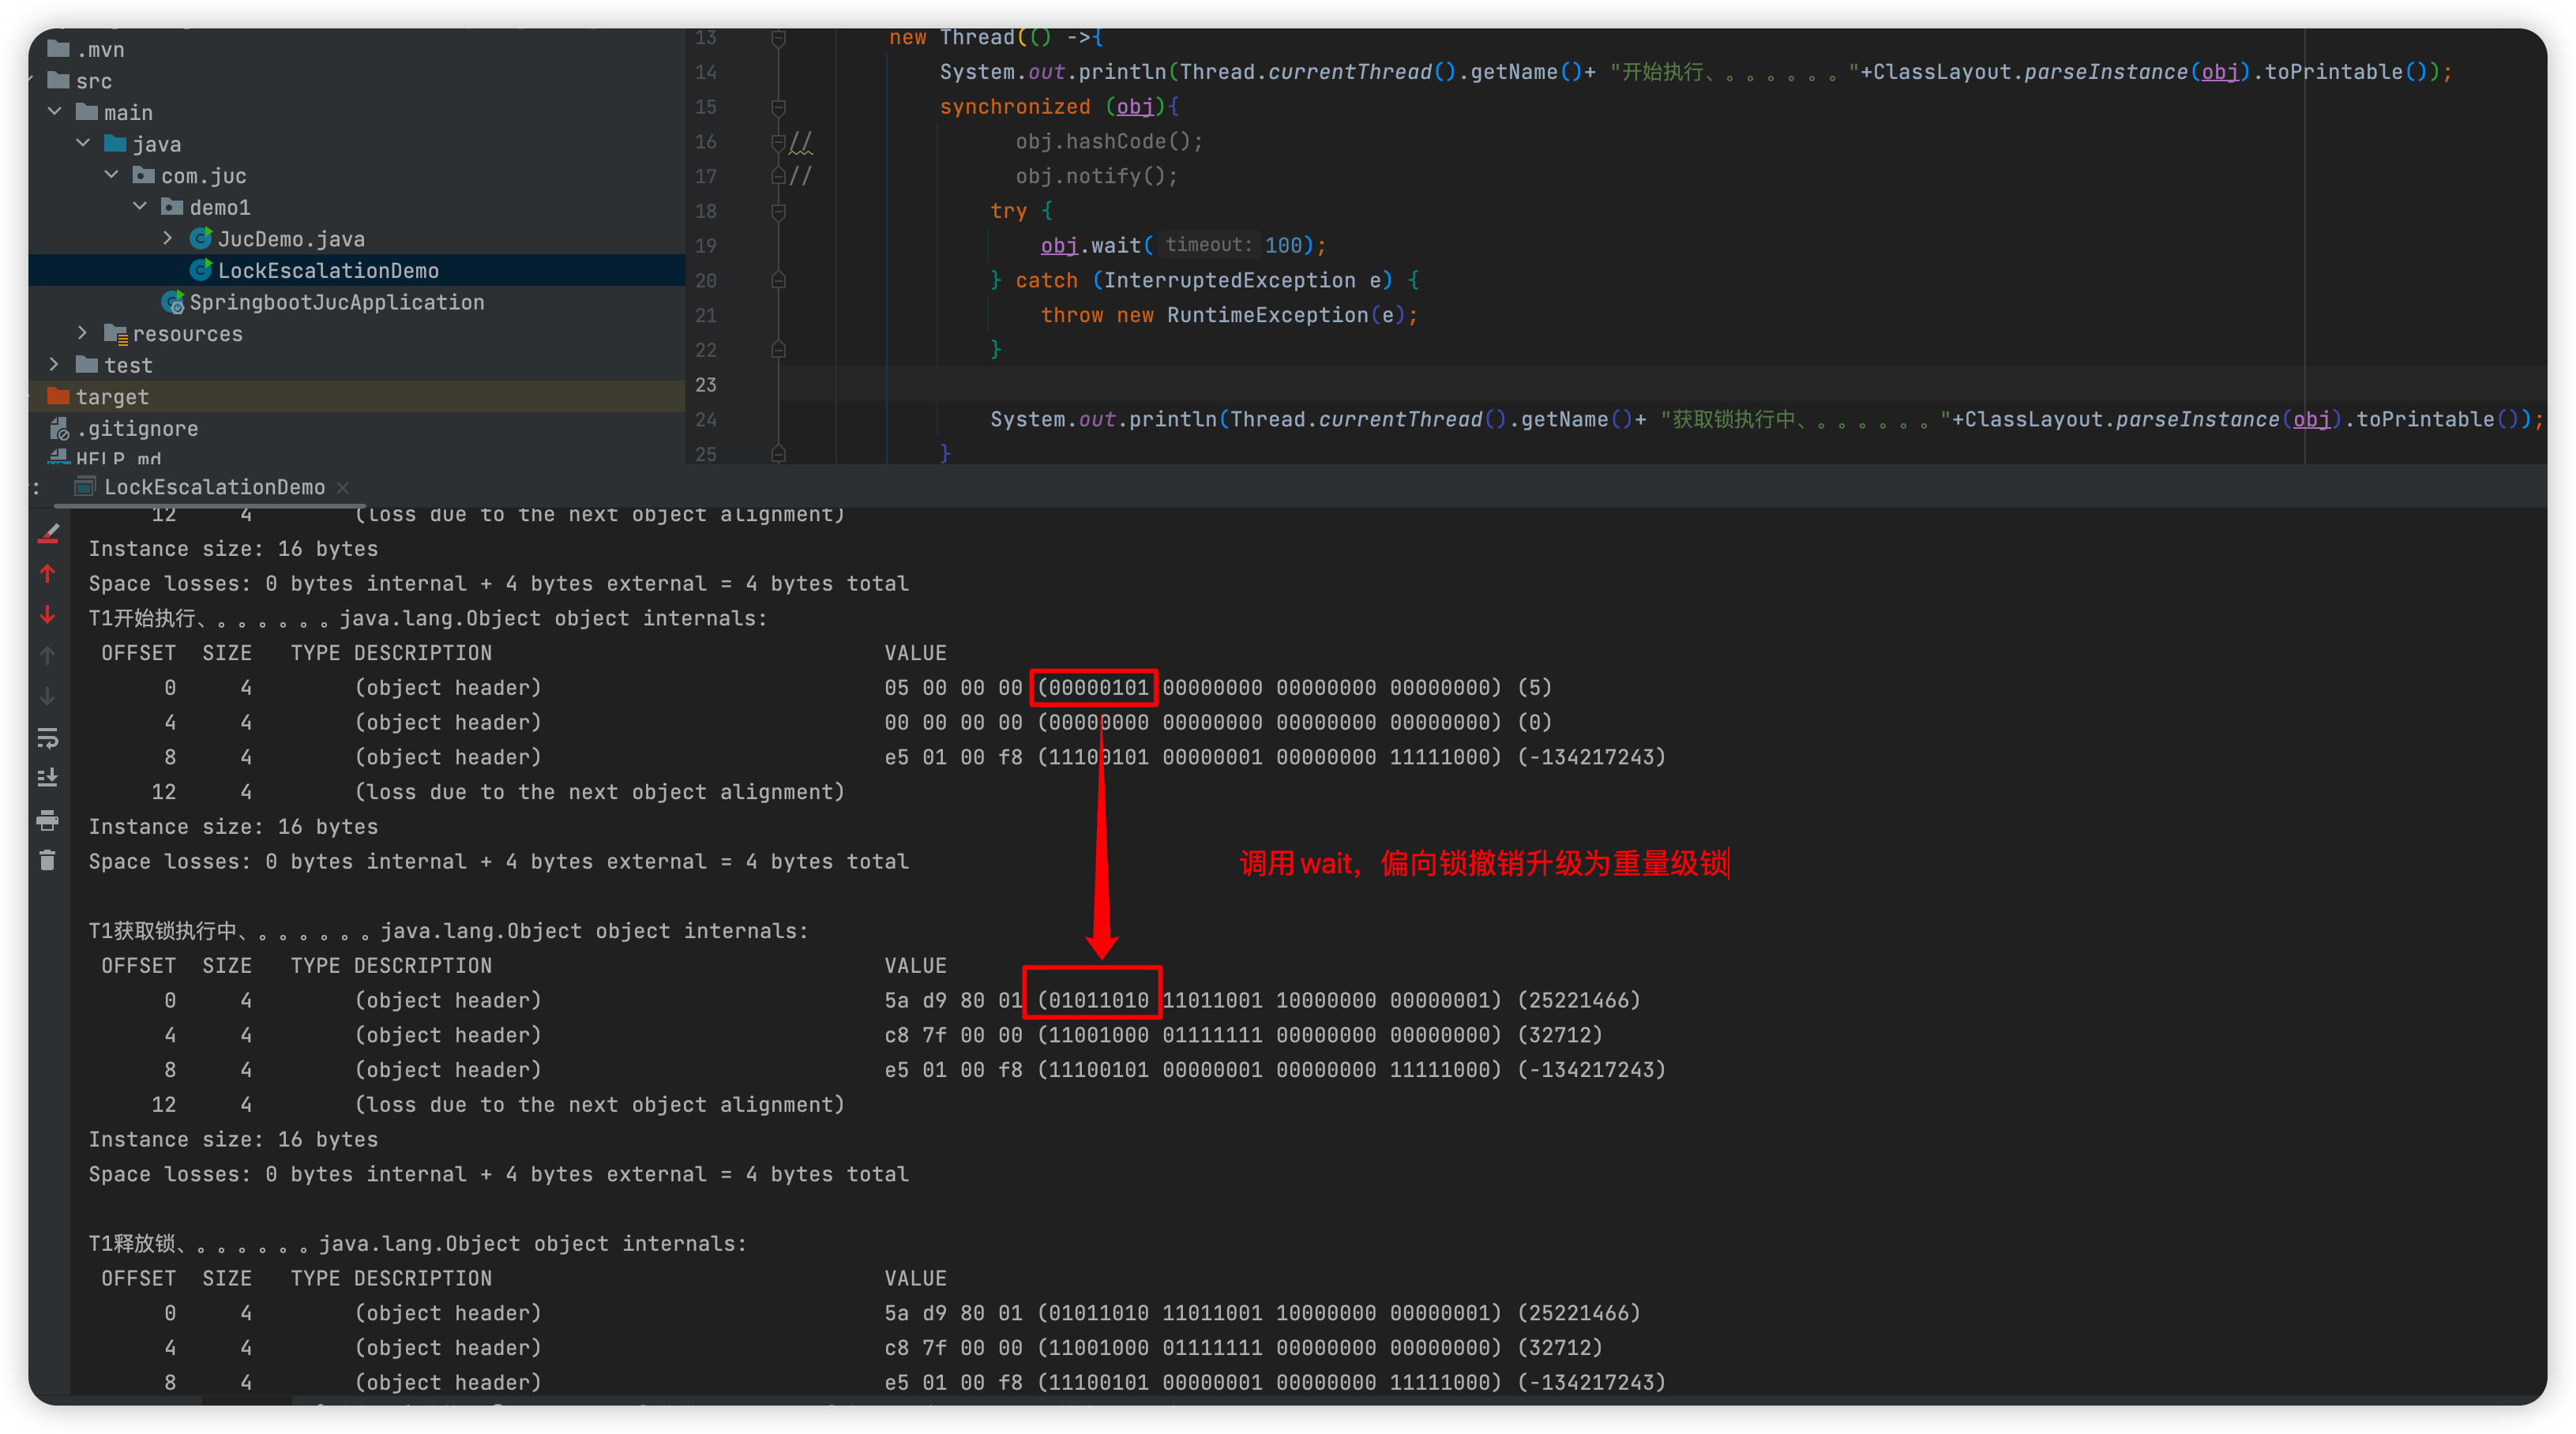Click the src folder icon
Viewport: 2576px width, 1434px height.
pyautogui.click(x=59, y=80)
